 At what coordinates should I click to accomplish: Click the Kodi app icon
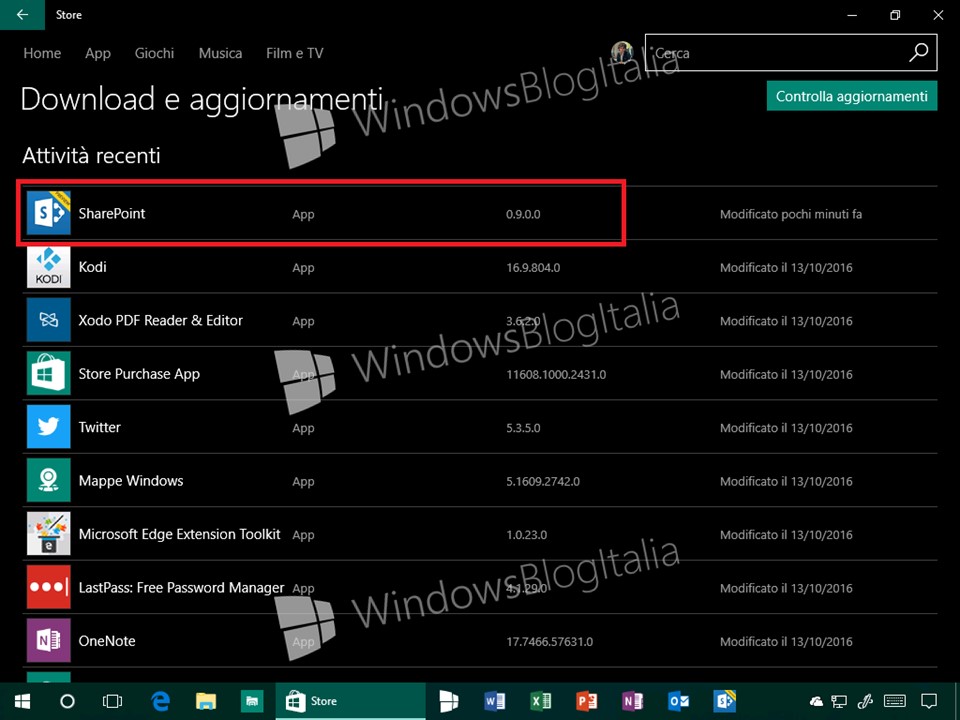tap(48, 267)
